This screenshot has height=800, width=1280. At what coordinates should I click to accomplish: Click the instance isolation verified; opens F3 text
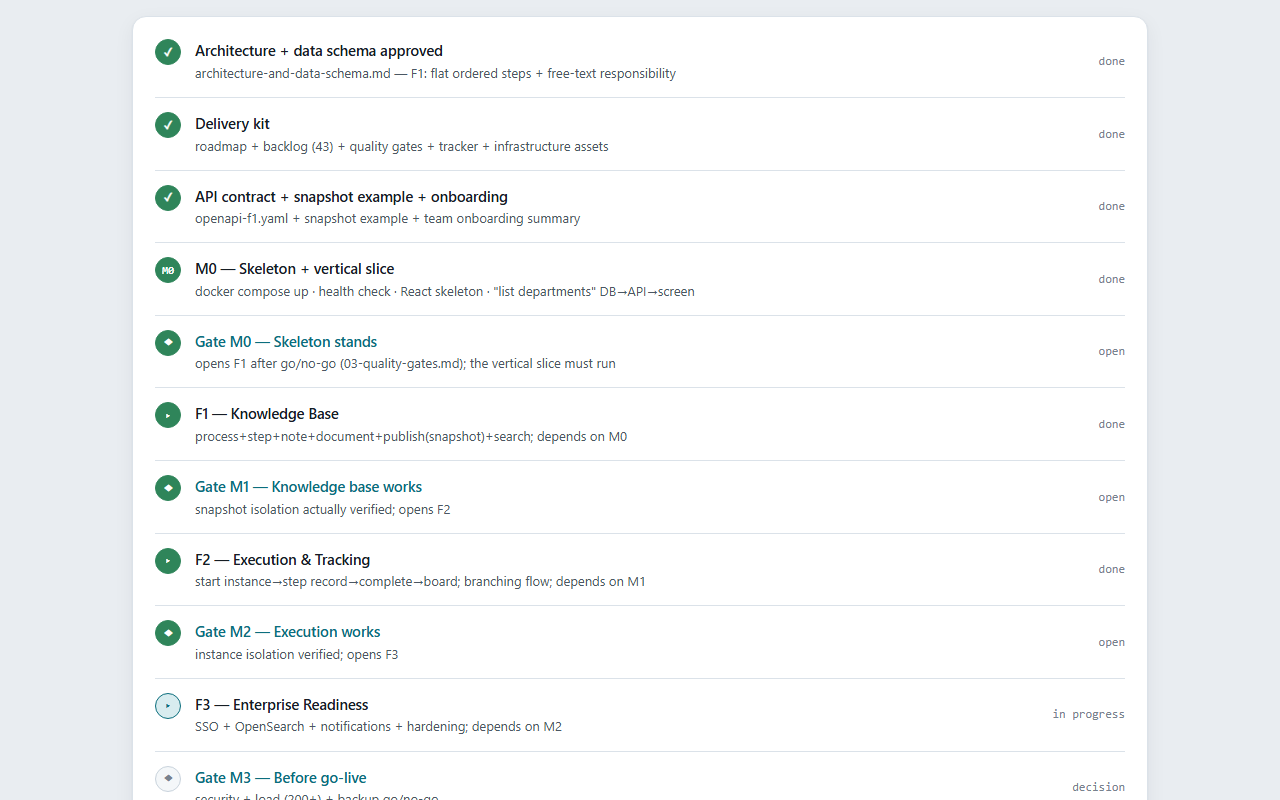pos(296,655)
